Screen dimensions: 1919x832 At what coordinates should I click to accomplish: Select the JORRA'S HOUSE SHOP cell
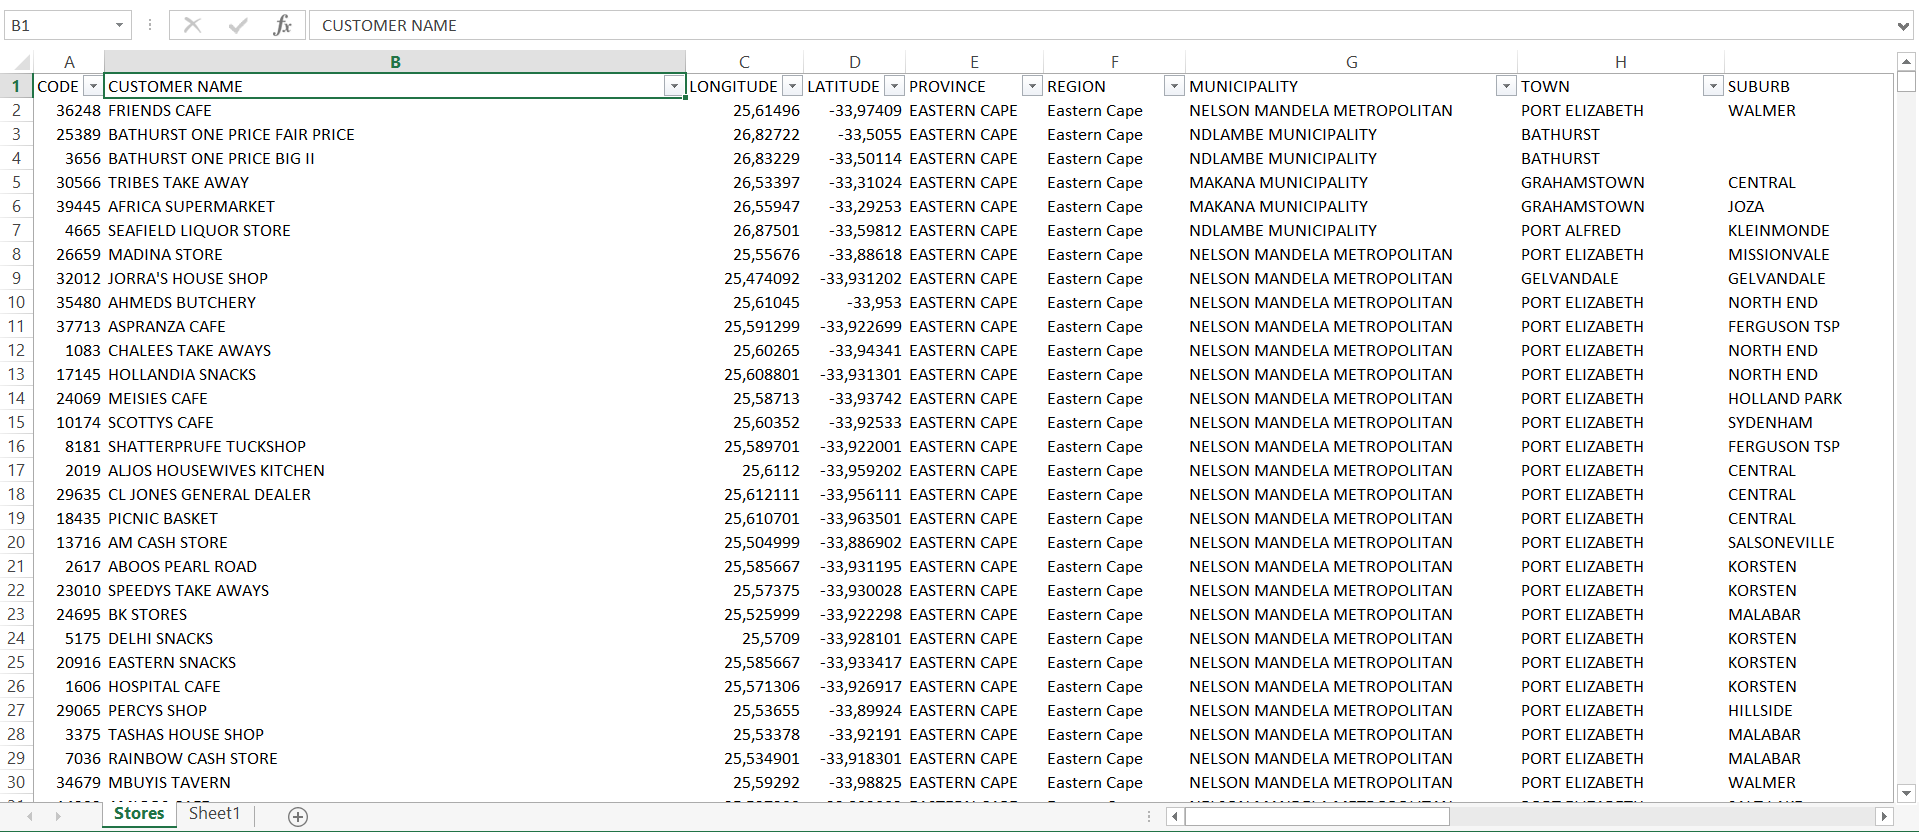tap(395, 279)
